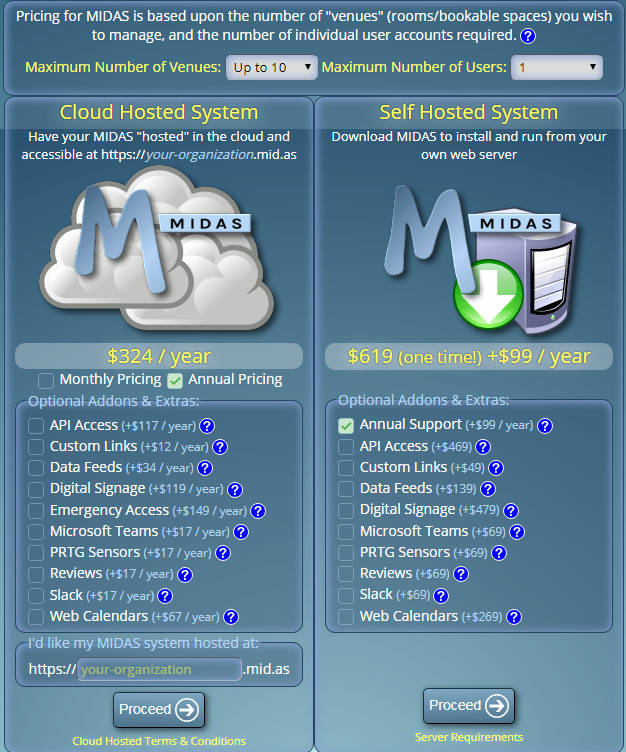This screenshot has height=752, width=626.
Task: Click help icon beside self-hosted Web Calendars
Action: (x=514, y=617)
